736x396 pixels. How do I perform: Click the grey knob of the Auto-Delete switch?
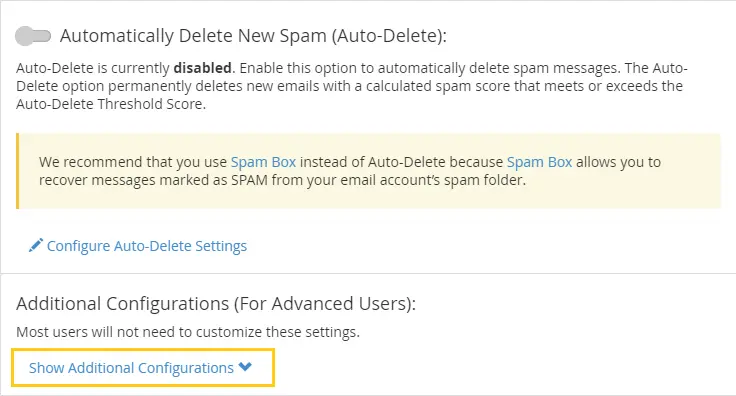(x=24, y=36)
